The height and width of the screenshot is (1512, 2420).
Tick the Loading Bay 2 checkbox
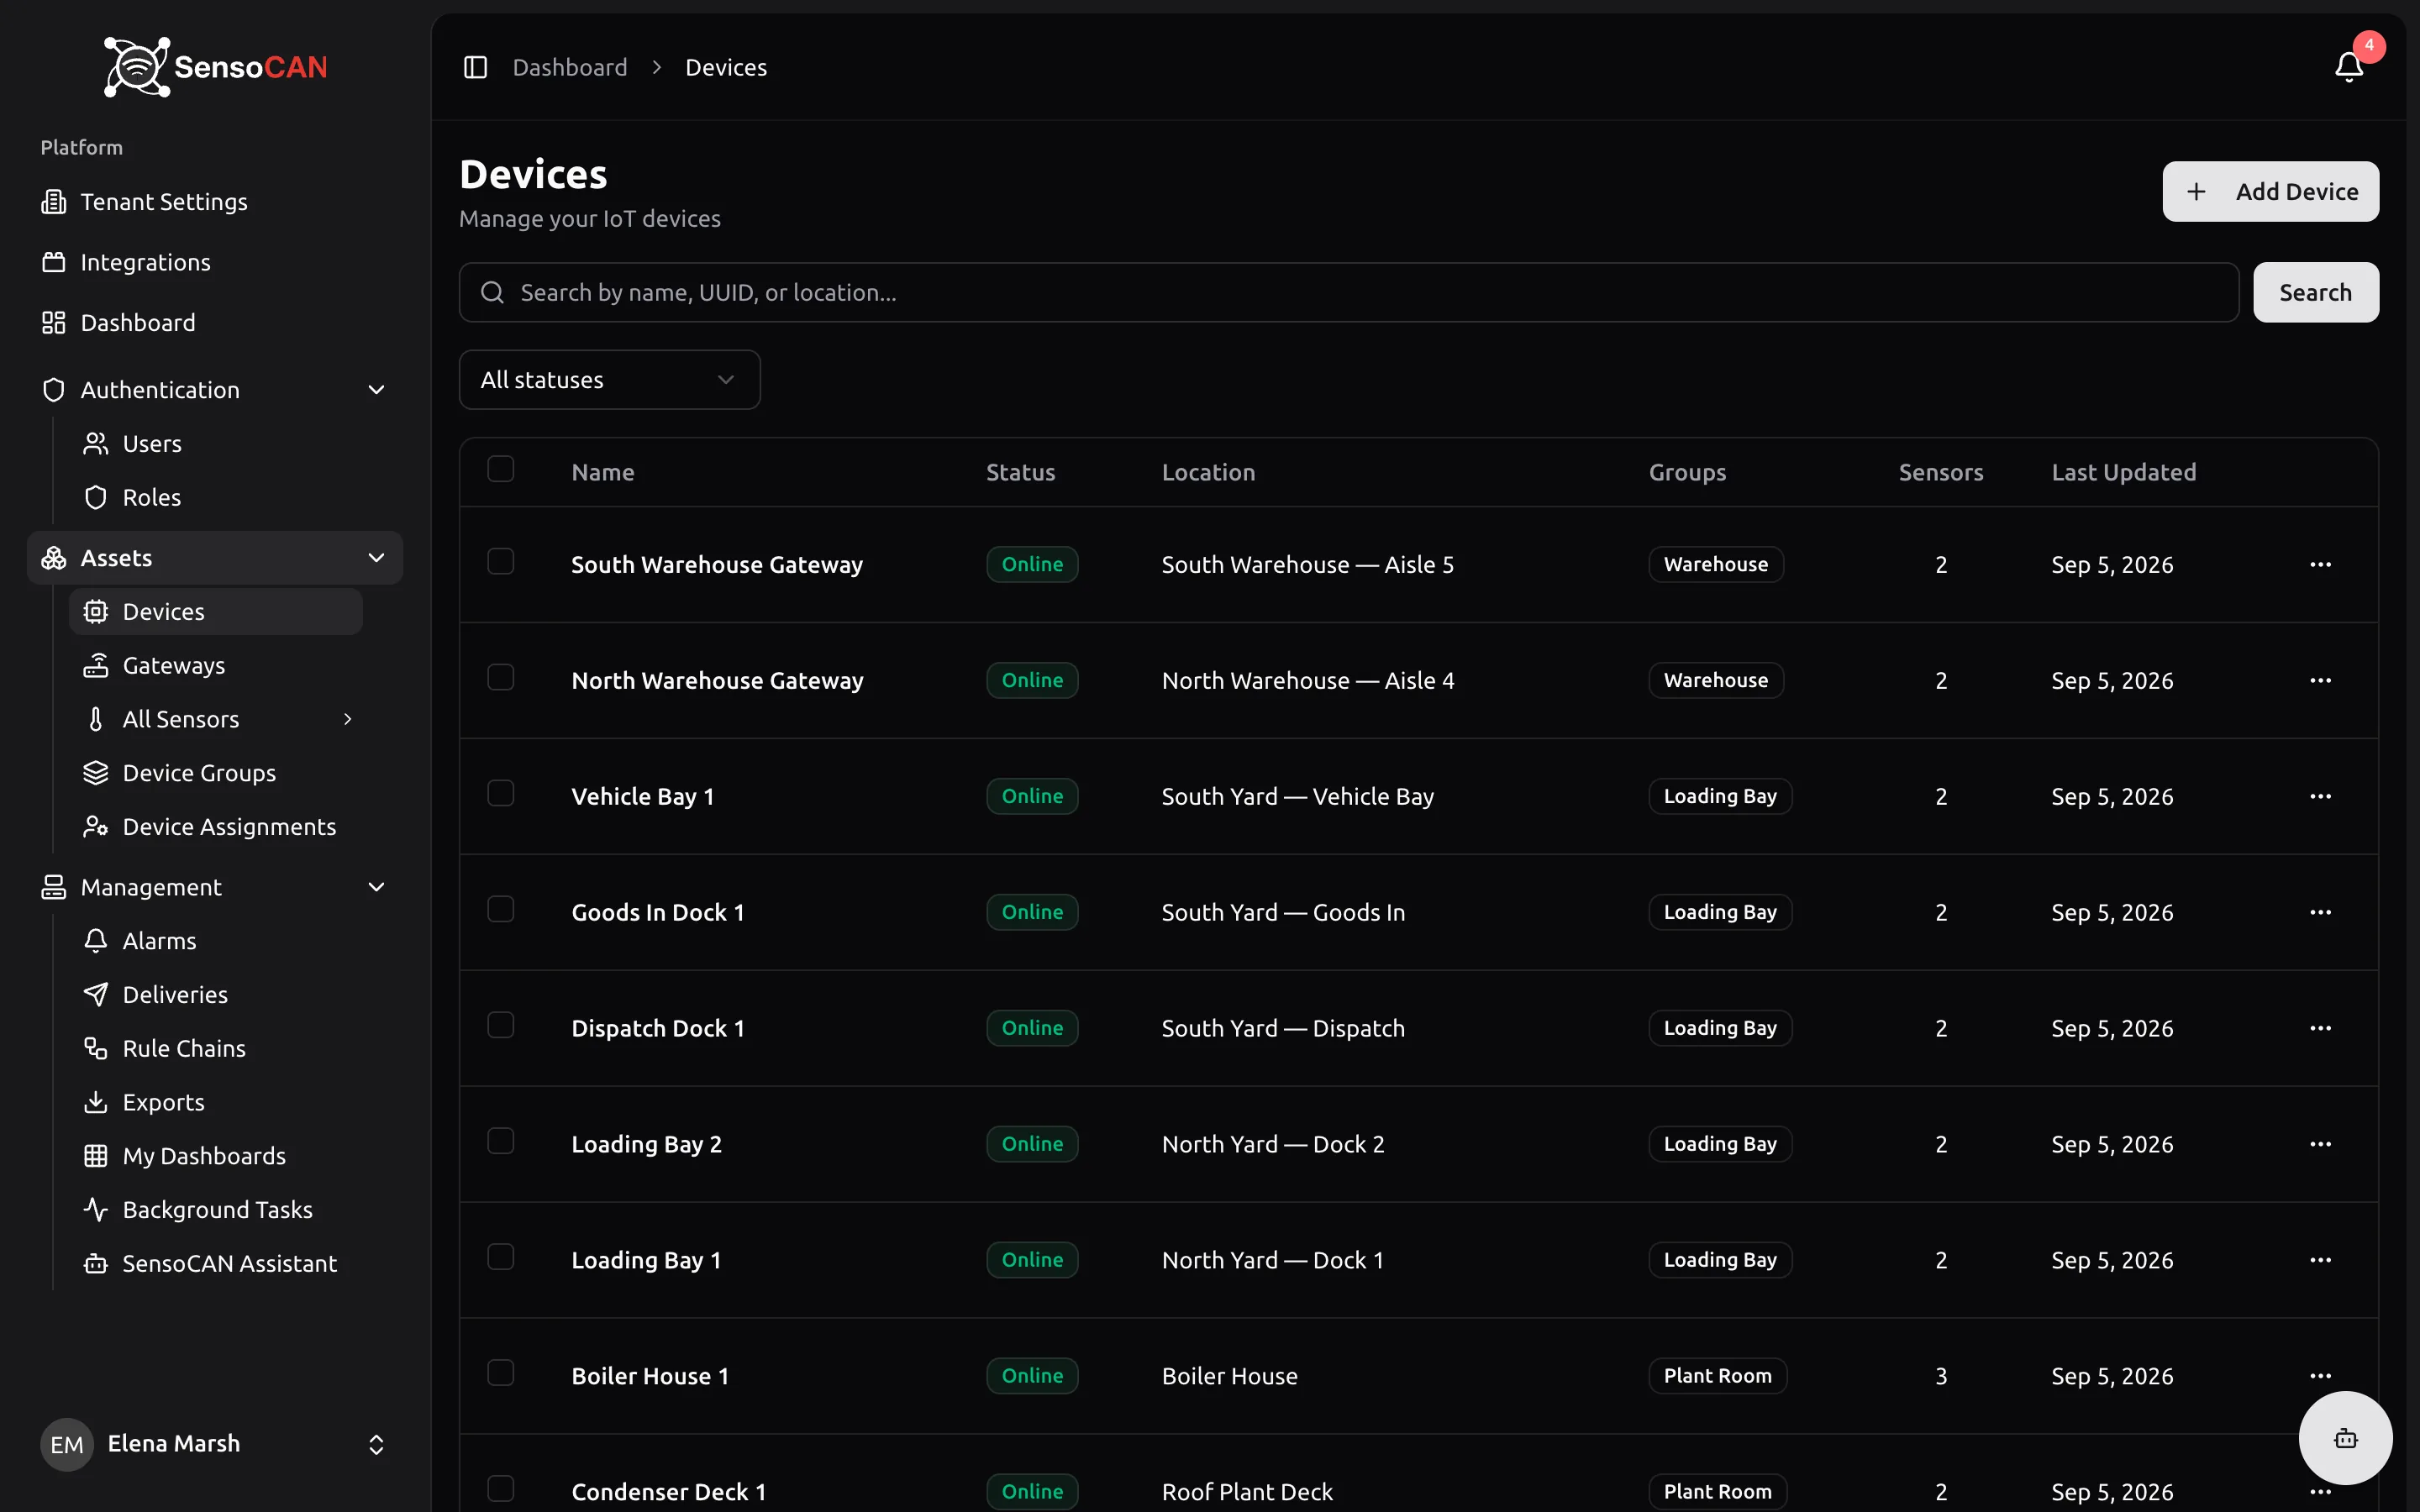(x=501, y=1142)
